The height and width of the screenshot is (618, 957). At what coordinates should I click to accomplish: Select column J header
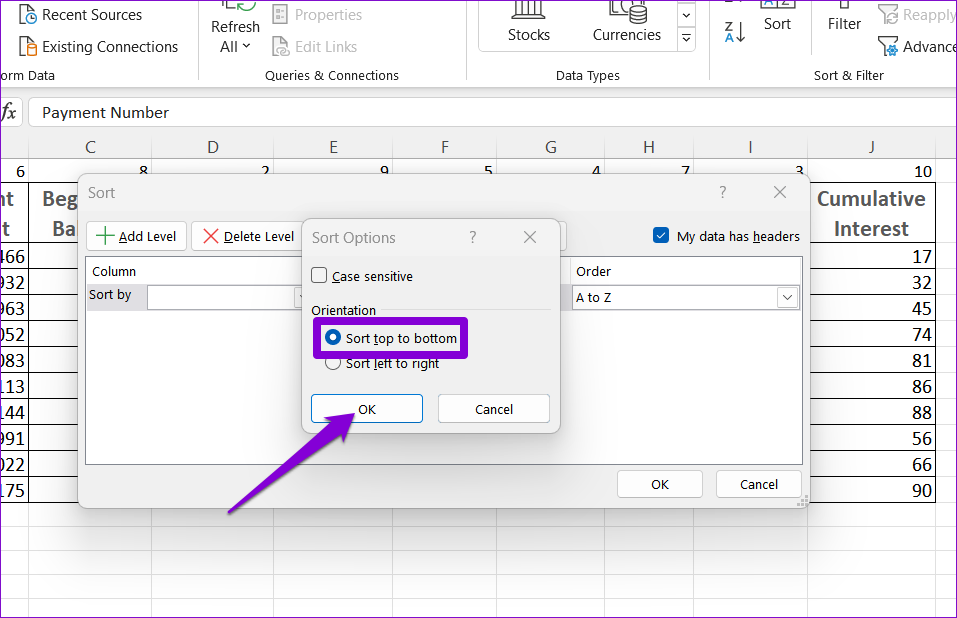pos(871,147)
